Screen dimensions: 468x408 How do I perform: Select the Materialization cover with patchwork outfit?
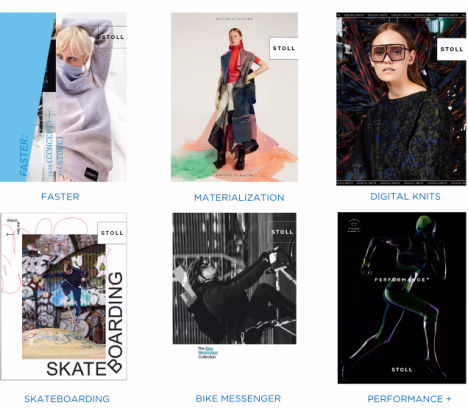(x=234, y=97)
